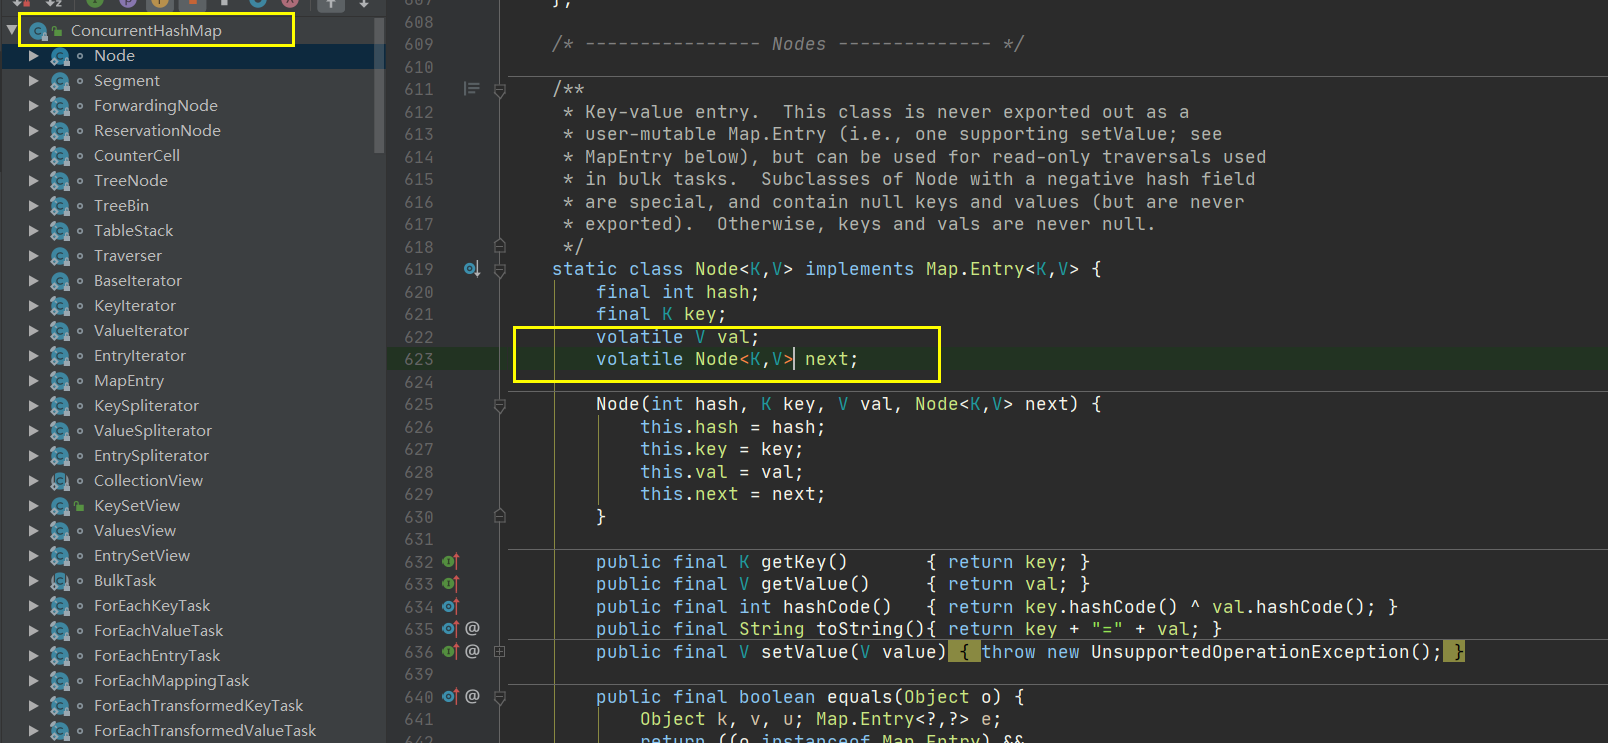Select the Segment entry in structure tree
This screenshot has height=743, width=1608.
coord(127,81)
